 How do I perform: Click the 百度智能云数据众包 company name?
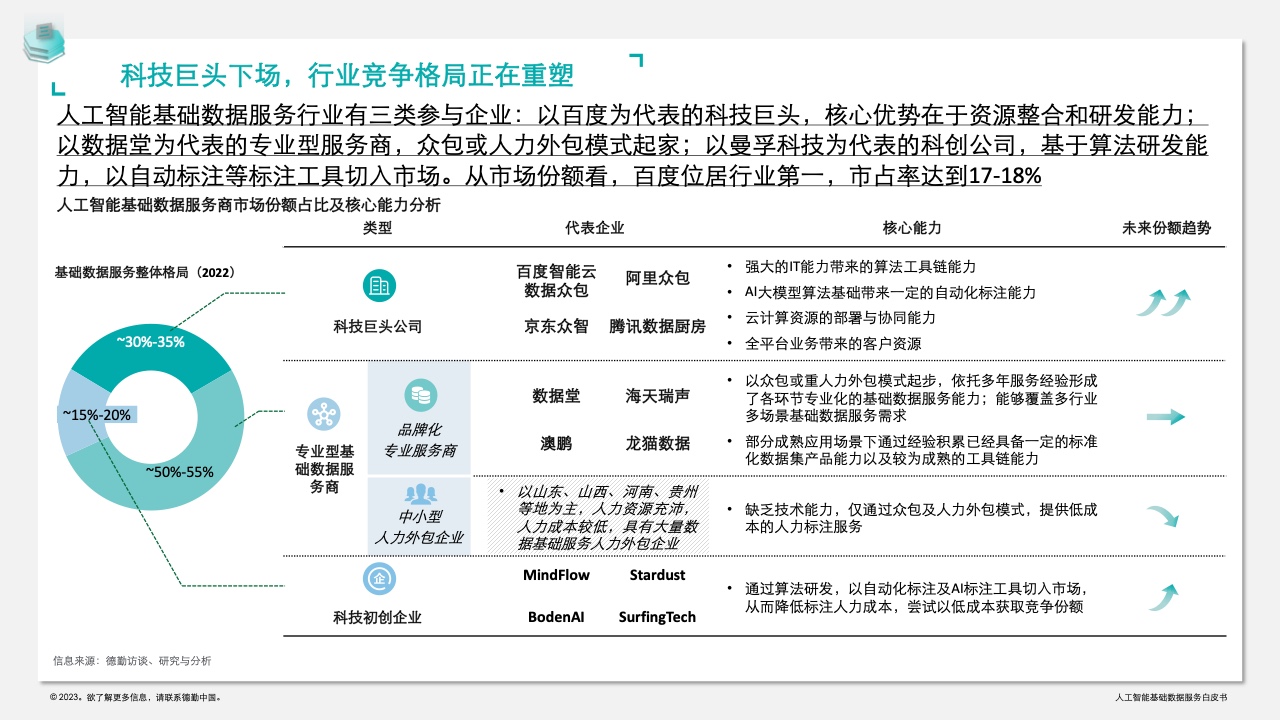(x=556, y=281)
